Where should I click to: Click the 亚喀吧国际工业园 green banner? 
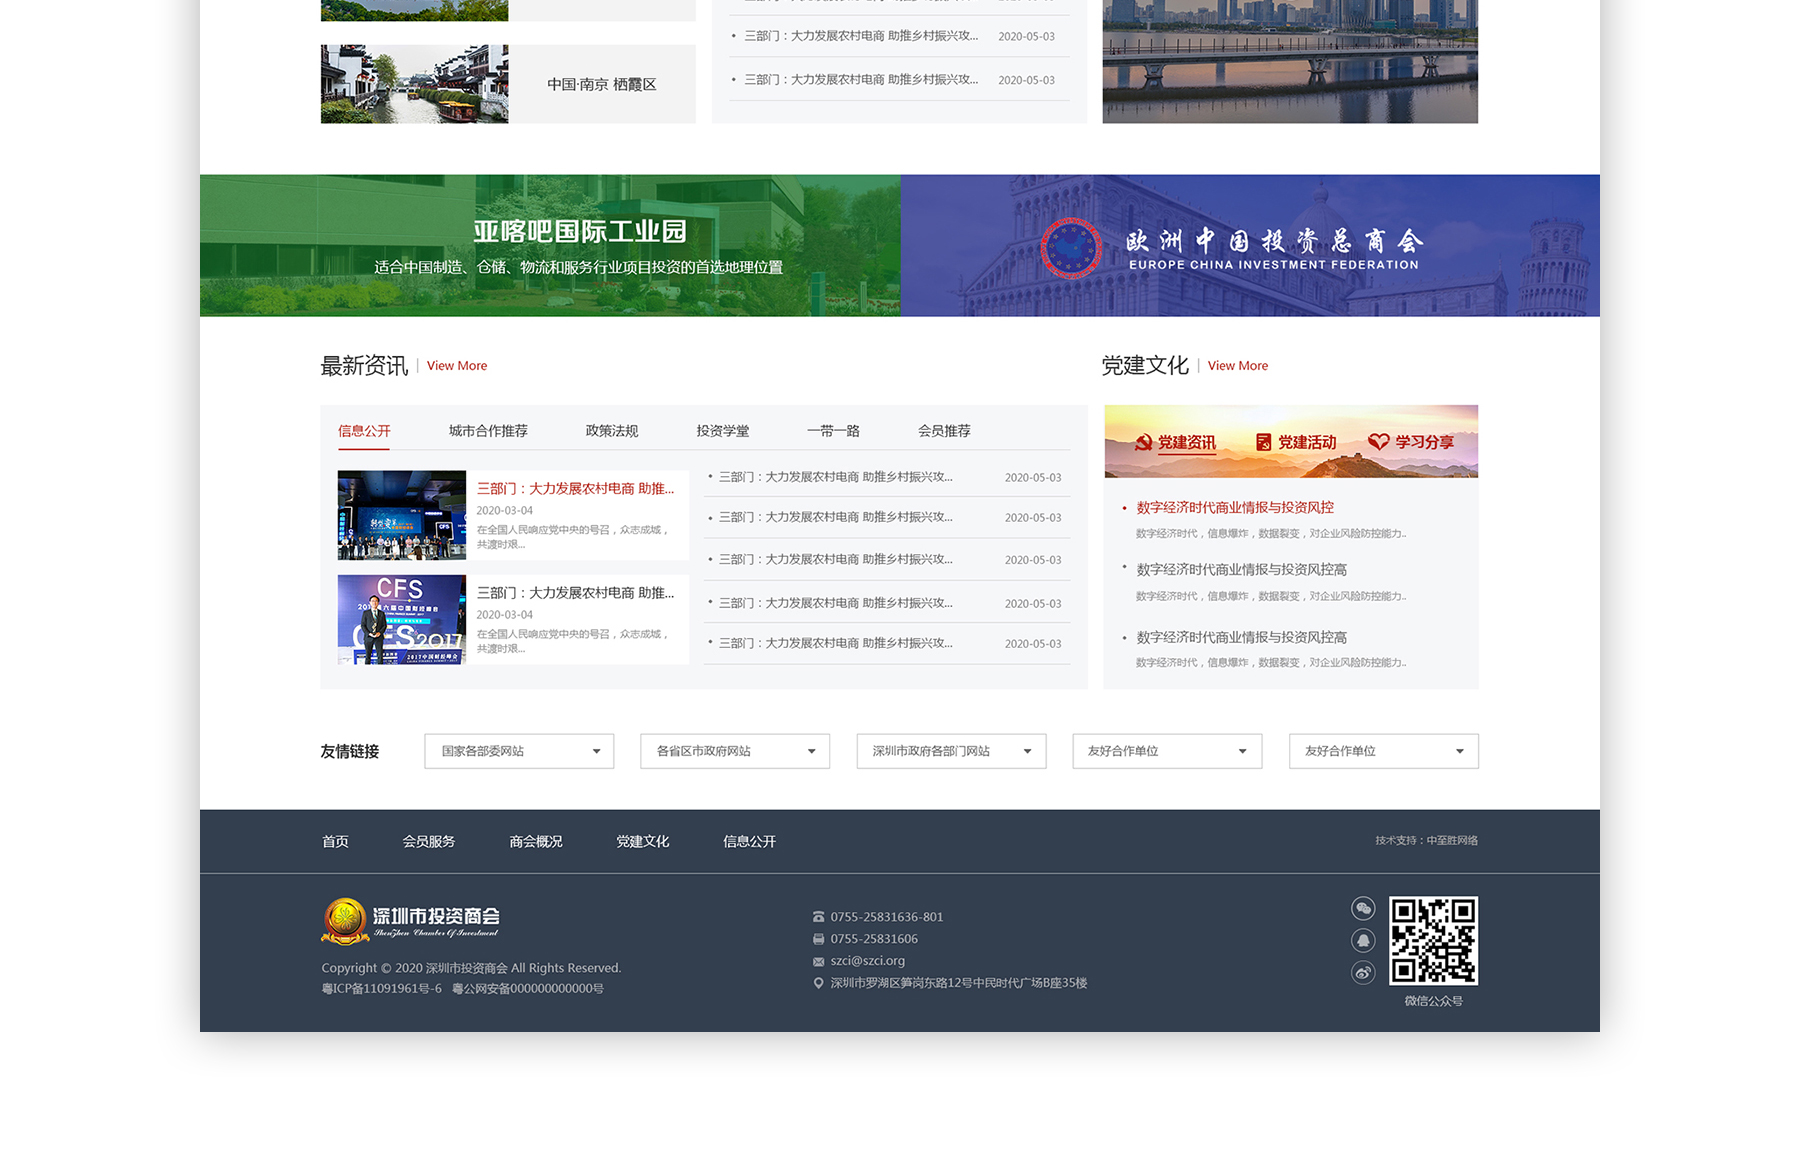click(550, 246)
